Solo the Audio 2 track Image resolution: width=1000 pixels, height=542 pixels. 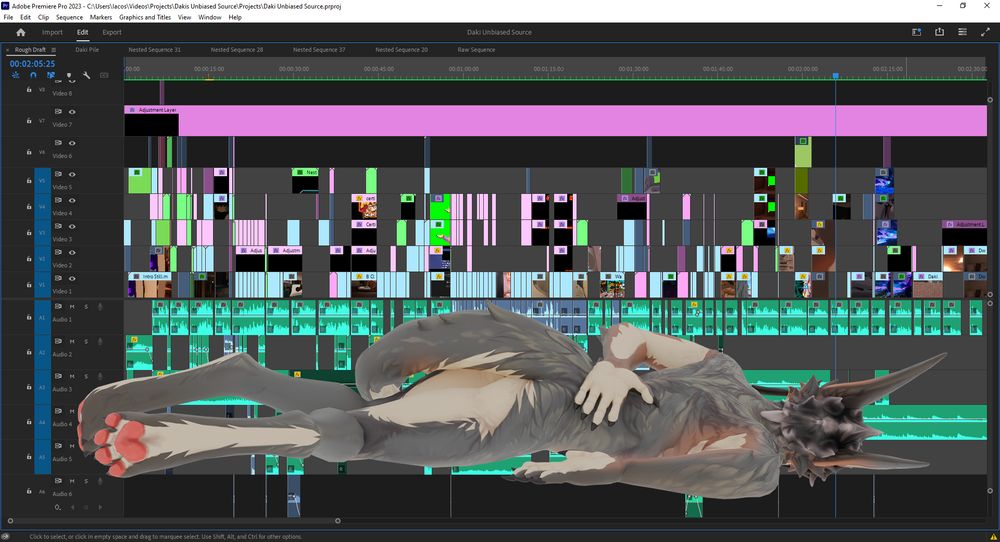(x=85, y=342)
